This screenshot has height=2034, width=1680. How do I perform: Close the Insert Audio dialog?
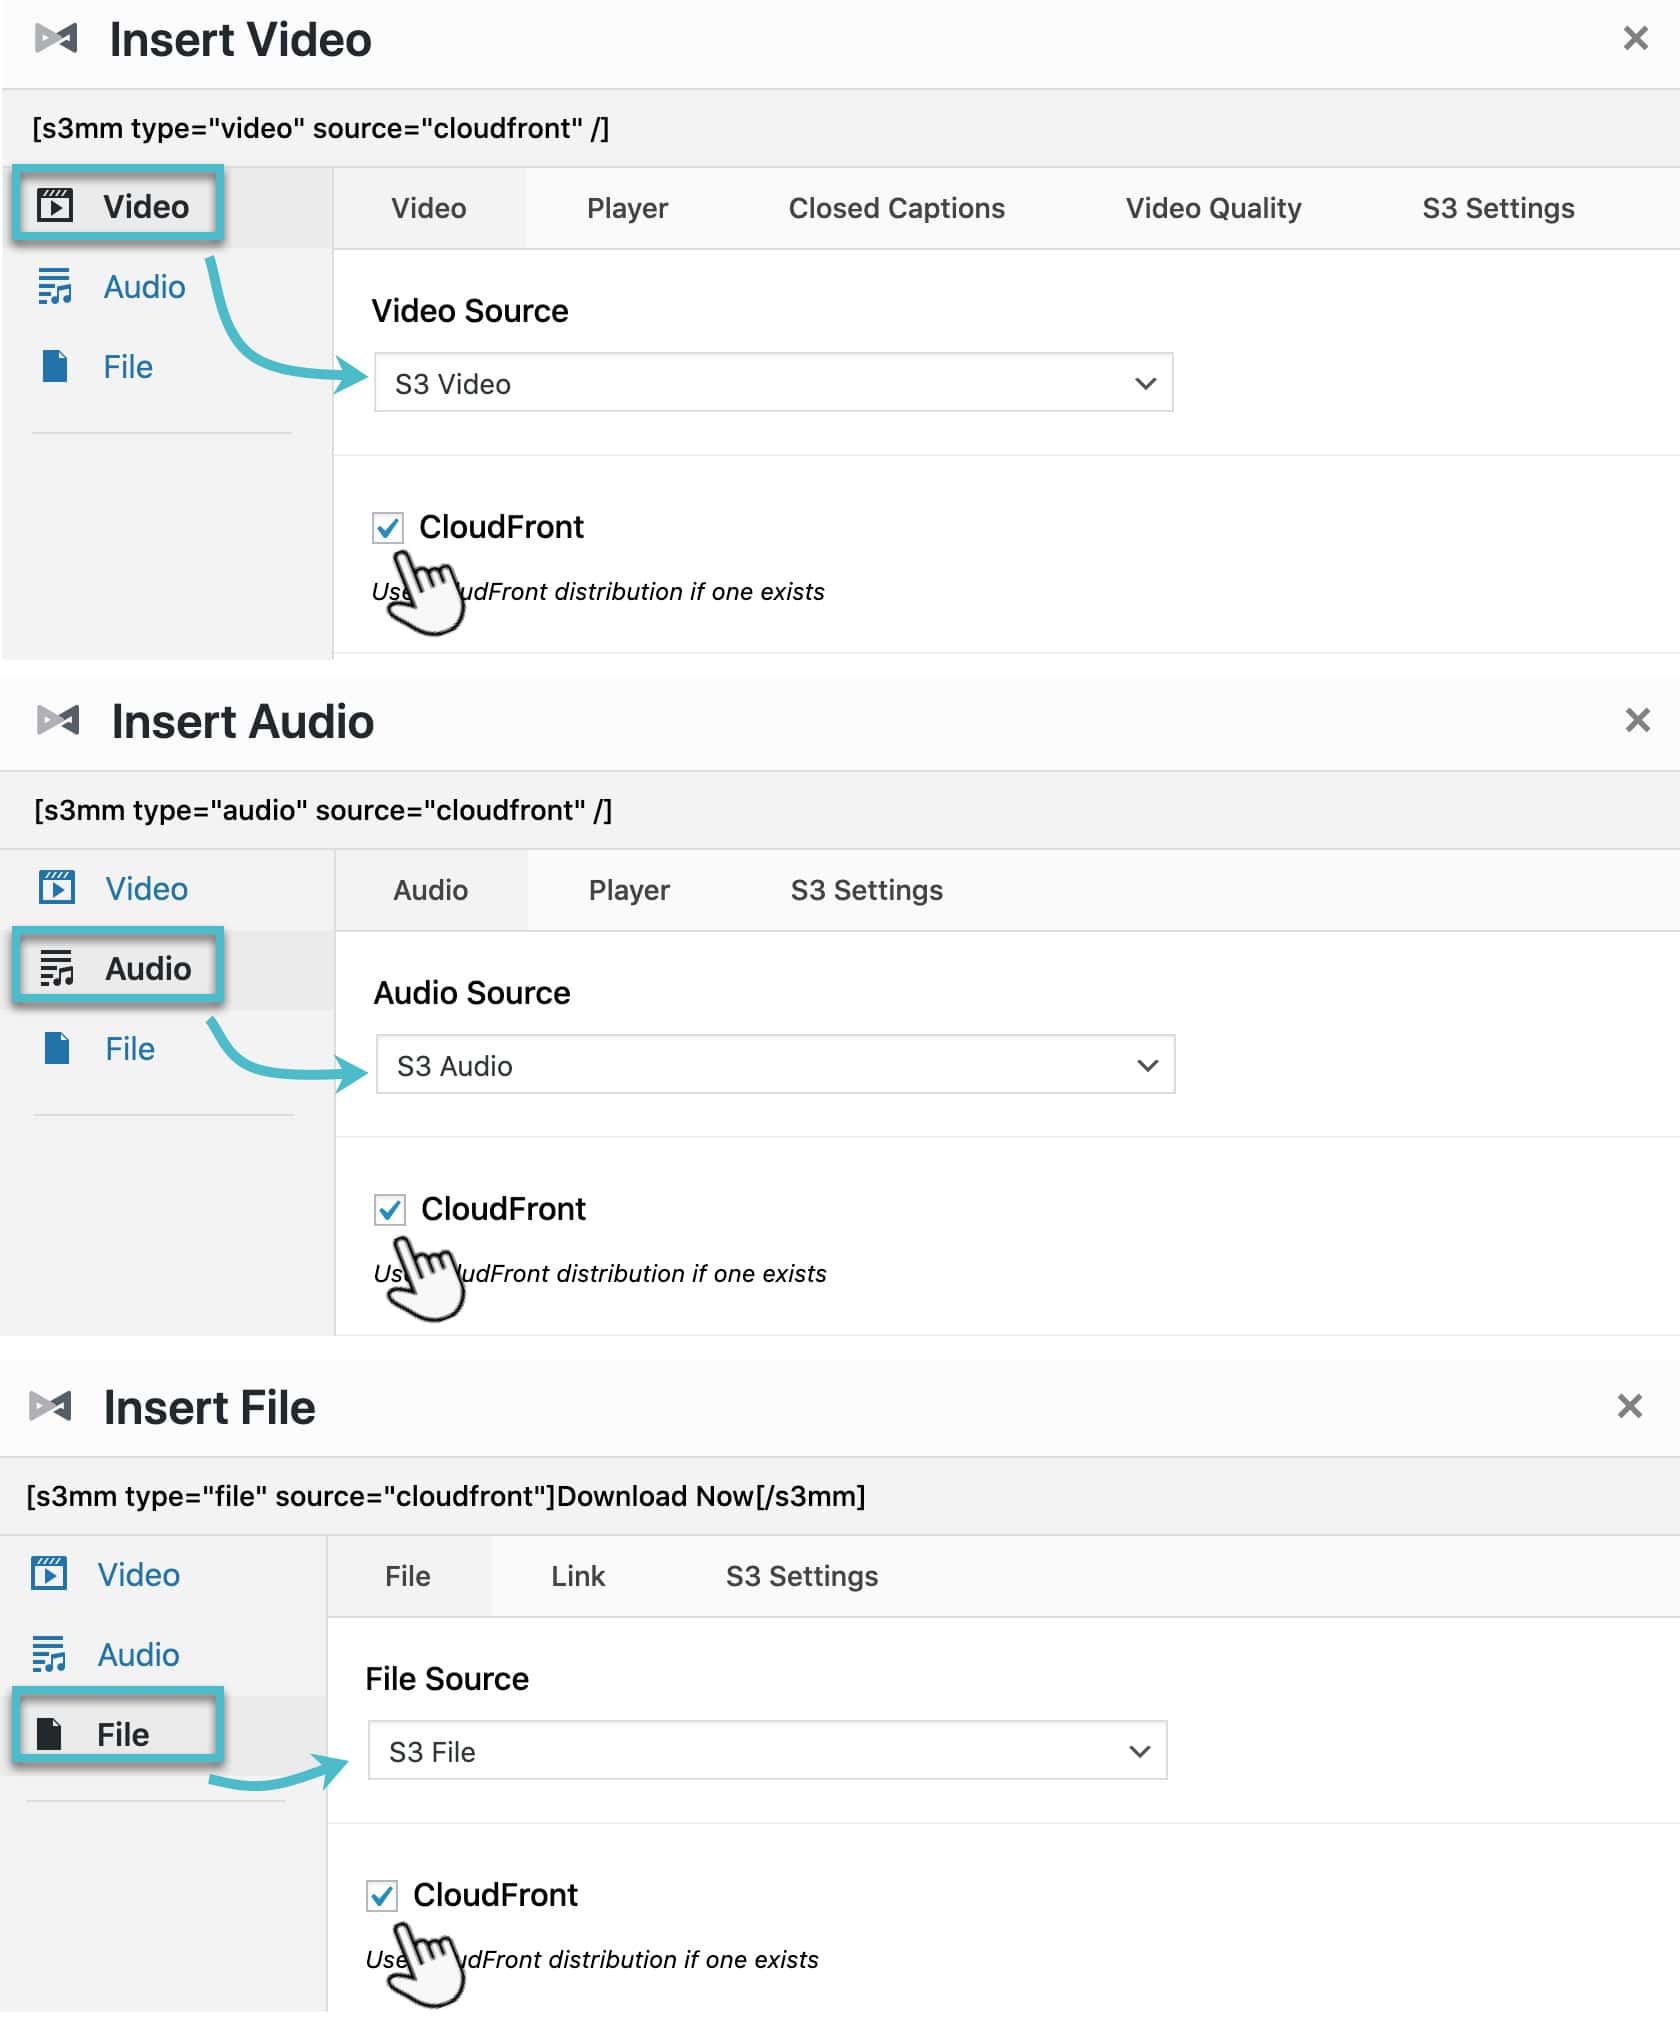1637,720
